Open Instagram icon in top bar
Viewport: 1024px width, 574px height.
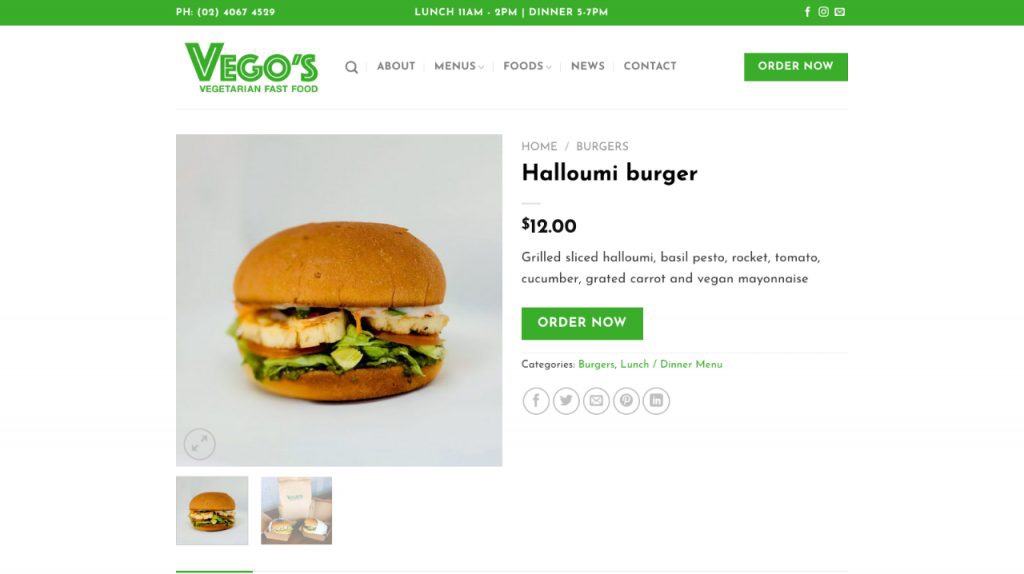(x=824, y=12)
